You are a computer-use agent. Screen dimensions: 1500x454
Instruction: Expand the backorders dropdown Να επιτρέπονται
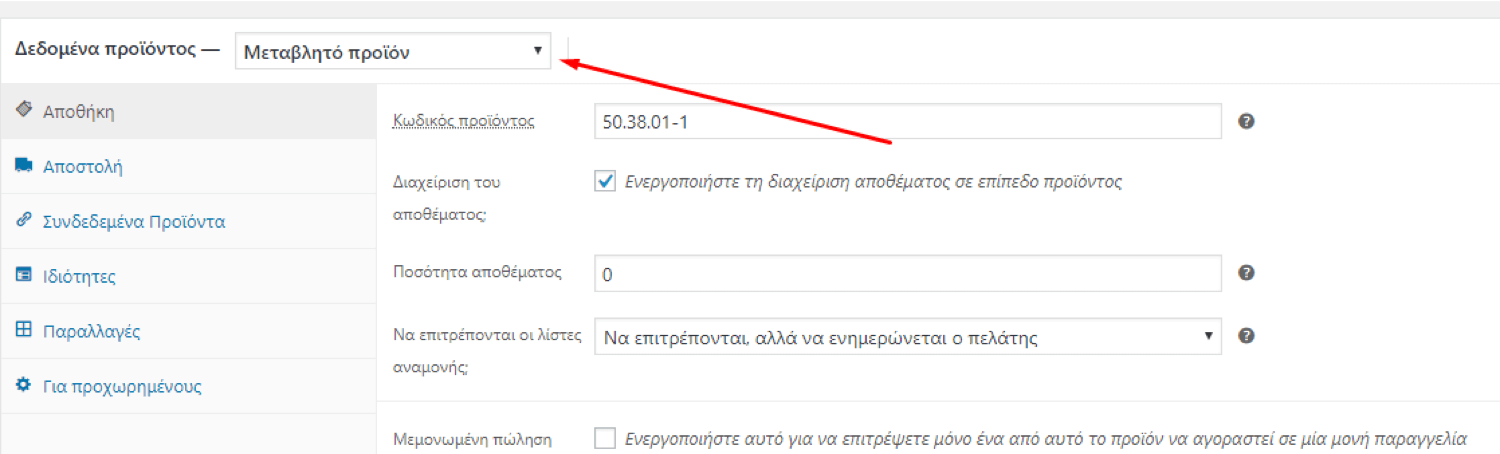click(907, 337)
